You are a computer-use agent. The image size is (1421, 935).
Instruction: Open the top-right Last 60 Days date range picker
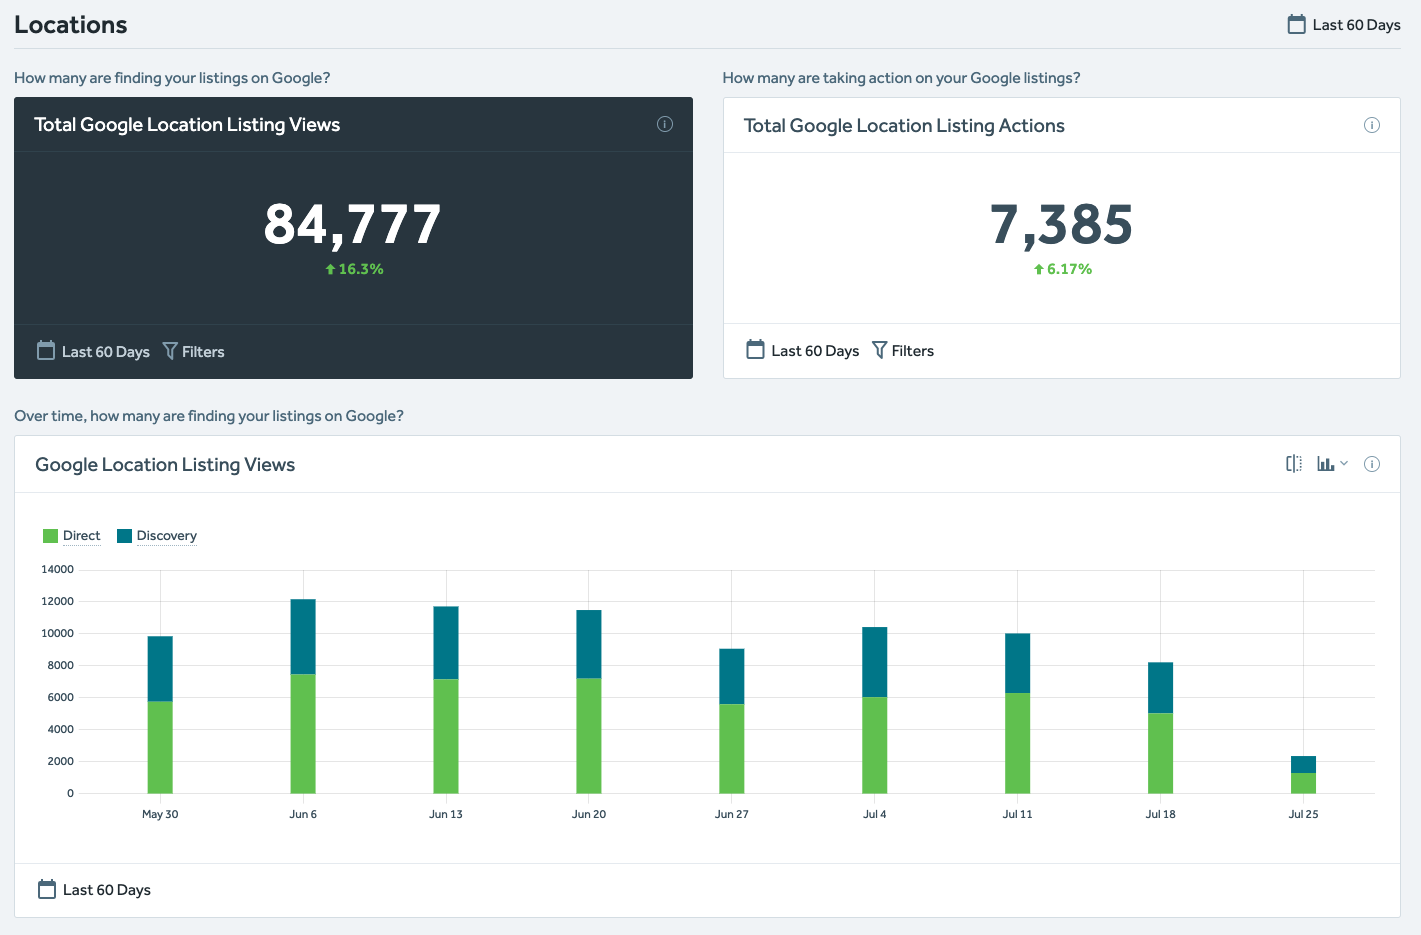pos(1355,24)
